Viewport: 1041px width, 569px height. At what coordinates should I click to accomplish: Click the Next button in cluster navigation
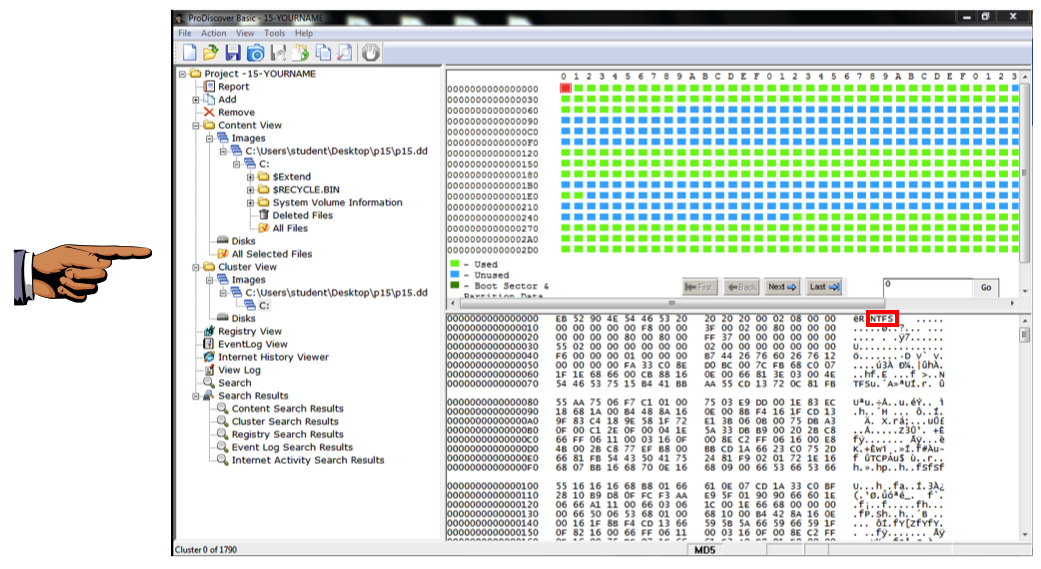[782, 287]
